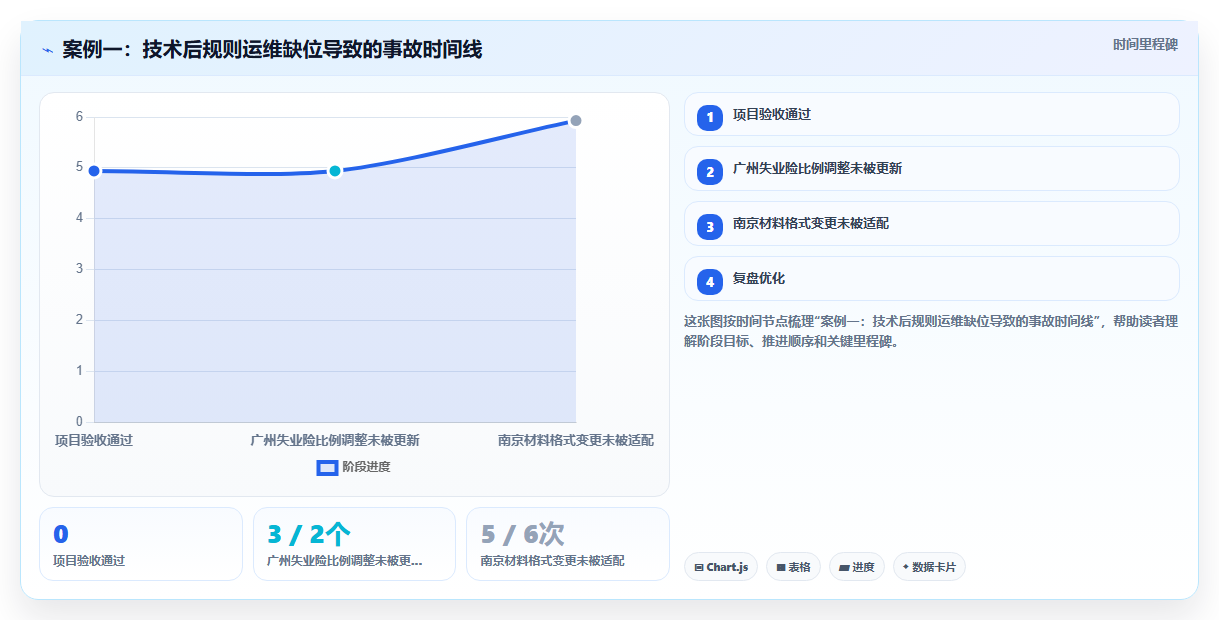Image resolution: width=1219 pixels, height=620 pixels.
Task: Click the y-axis value 6
Action: pyautogui.click(x=79, y=117)
